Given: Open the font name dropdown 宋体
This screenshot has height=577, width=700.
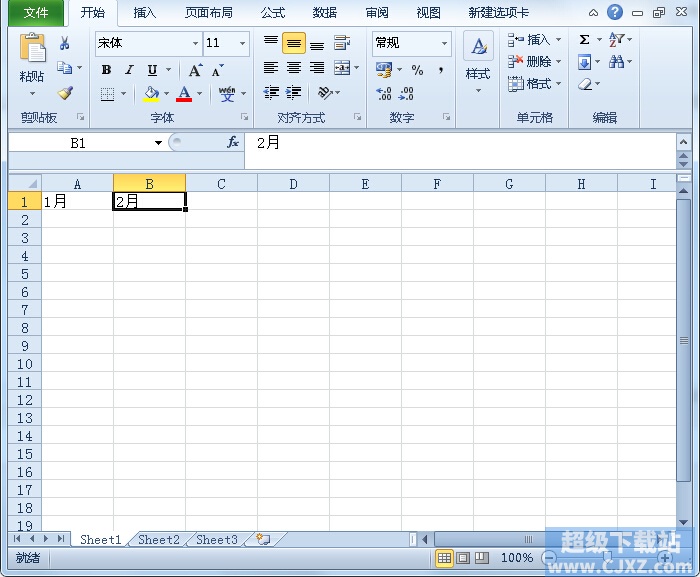Looking at the screenshot, I should (195, 43).
